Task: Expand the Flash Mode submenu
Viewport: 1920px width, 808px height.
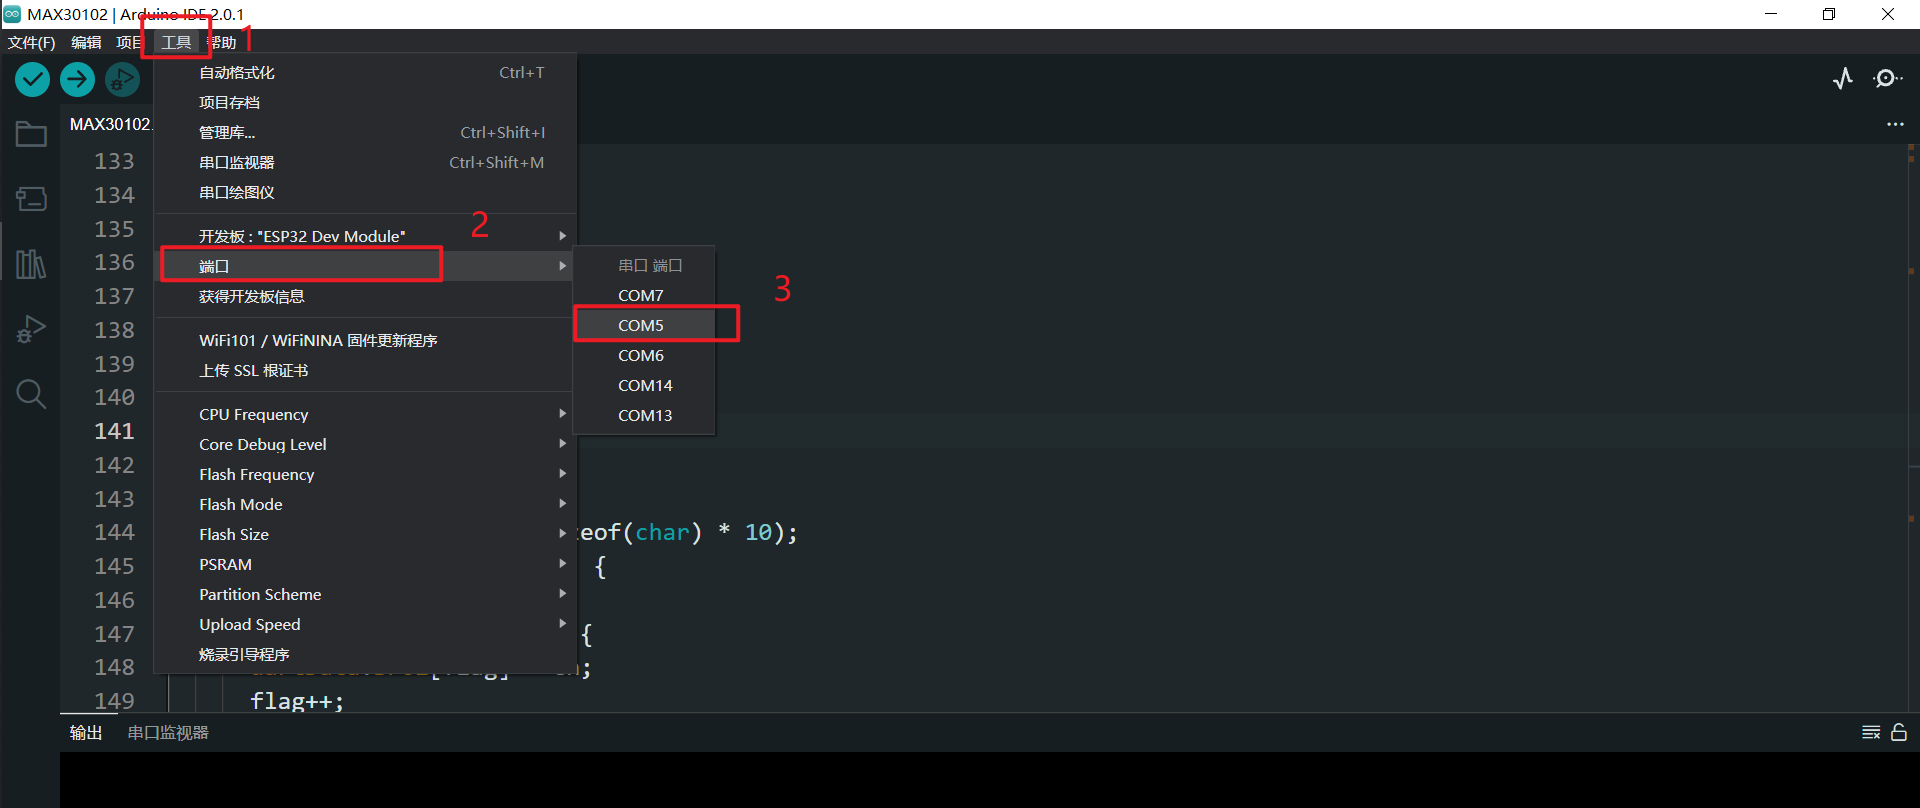Action: (x=366, y=504)
